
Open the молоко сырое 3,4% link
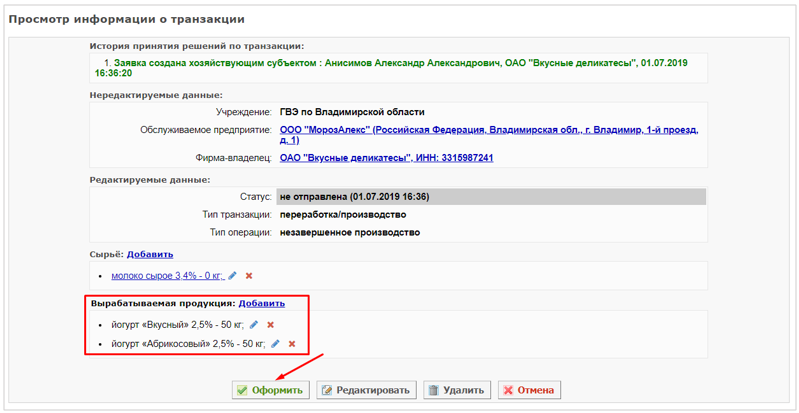168,276
